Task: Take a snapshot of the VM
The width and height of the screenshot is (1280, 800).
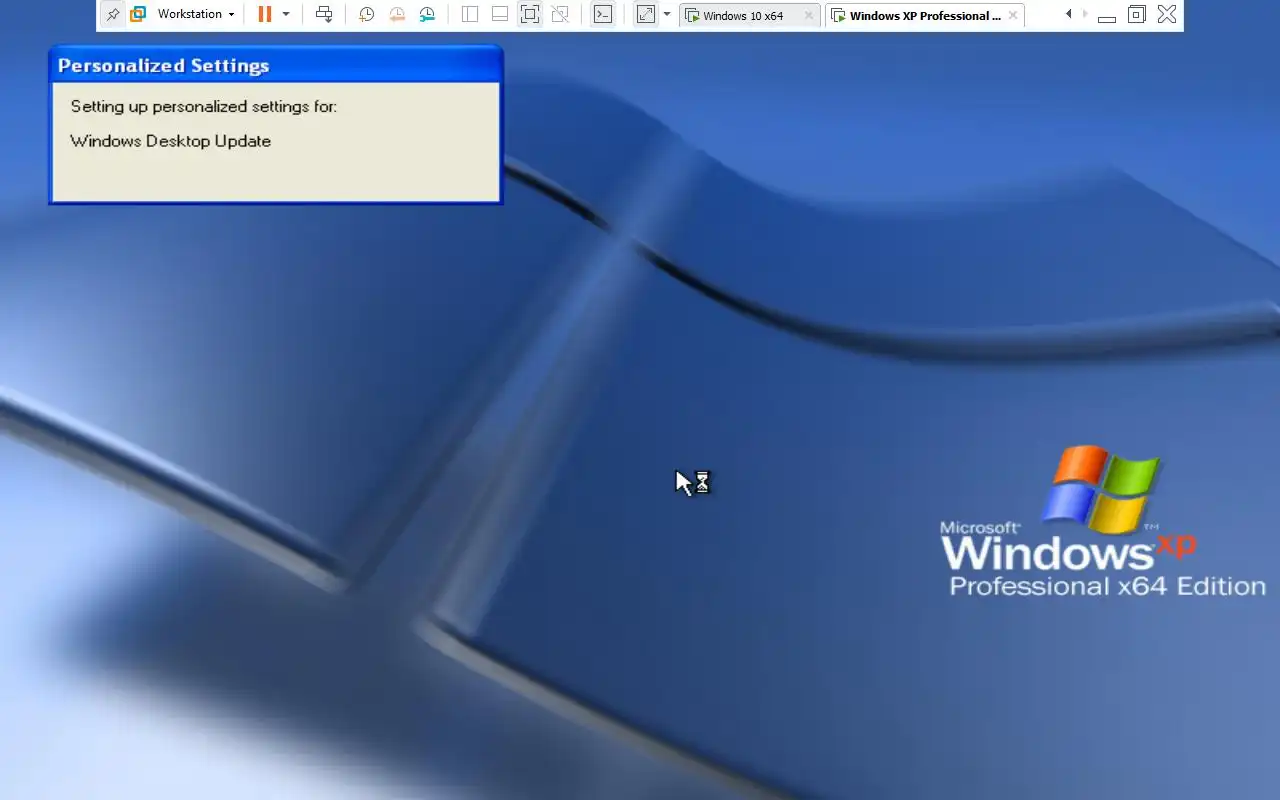Action: pyautogui.click(x=367, y=15)
